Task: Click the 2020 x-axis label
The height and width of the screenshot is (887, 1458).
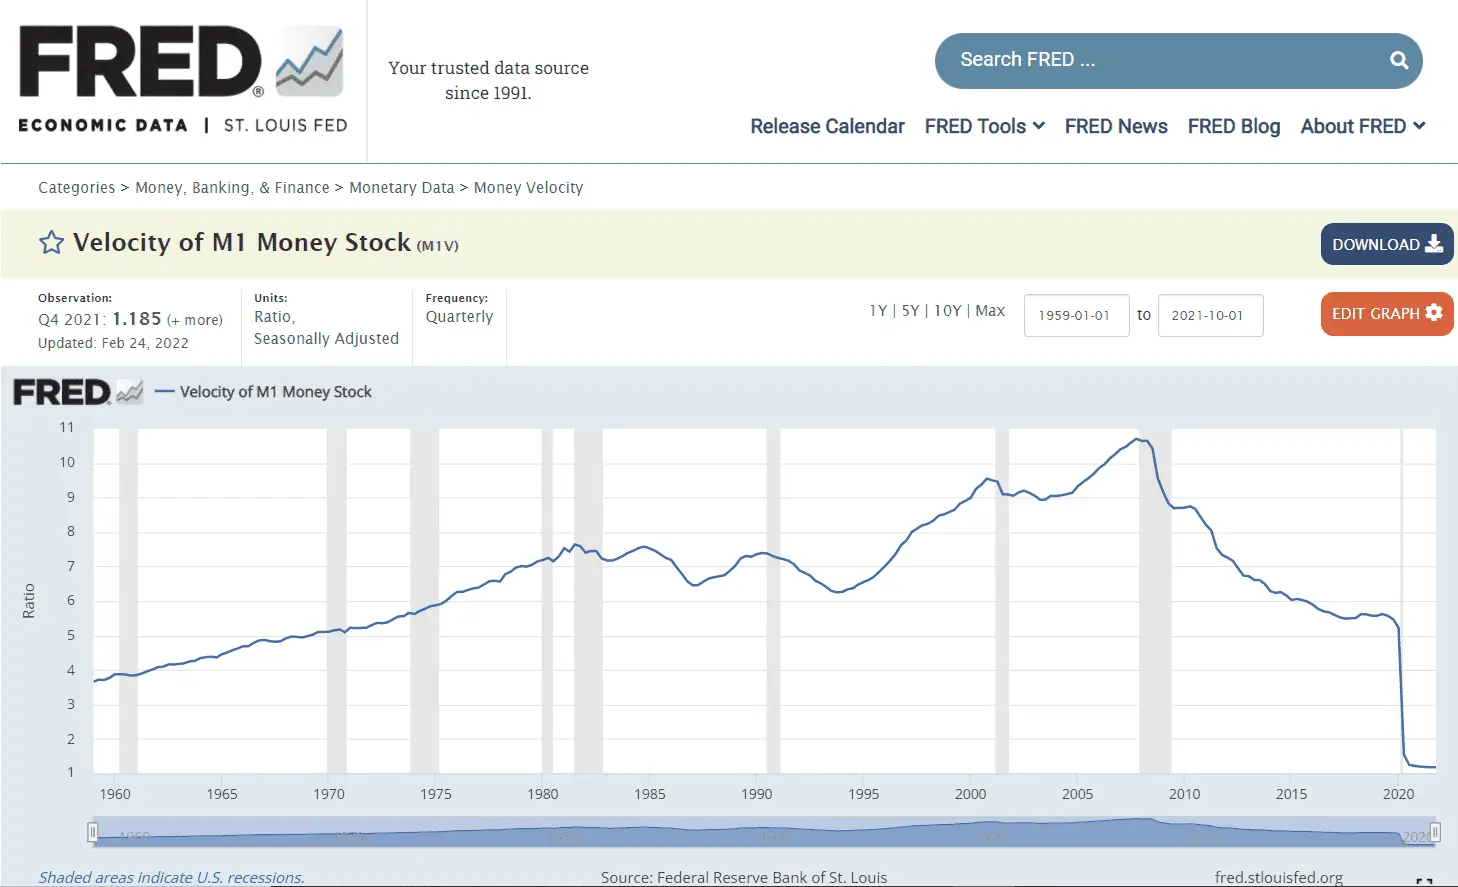Action: point(1398,794)
